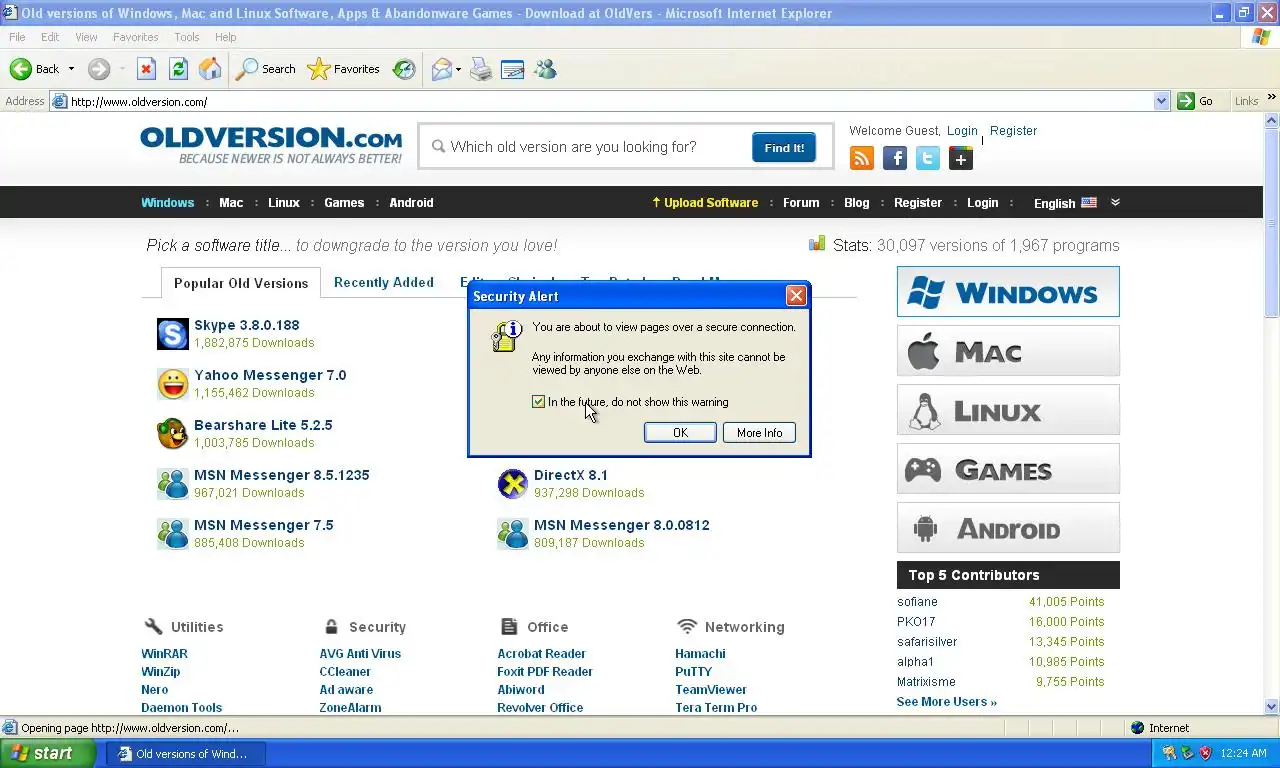Select the Popular Old Versions tab
The height and width of the screenshot is (768, 1280).
tap(241, 283)
